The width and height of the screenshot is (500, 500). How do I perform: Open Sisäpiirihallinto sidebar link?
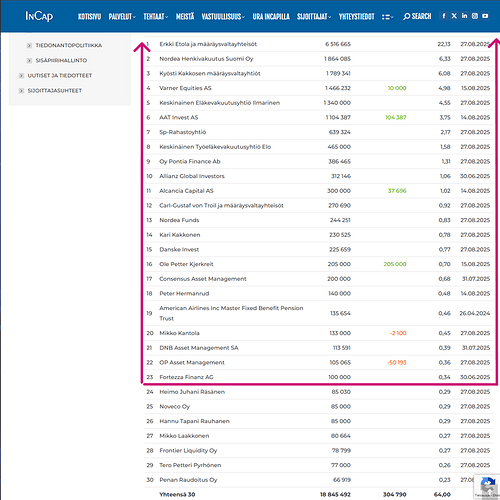pos(61,60)
